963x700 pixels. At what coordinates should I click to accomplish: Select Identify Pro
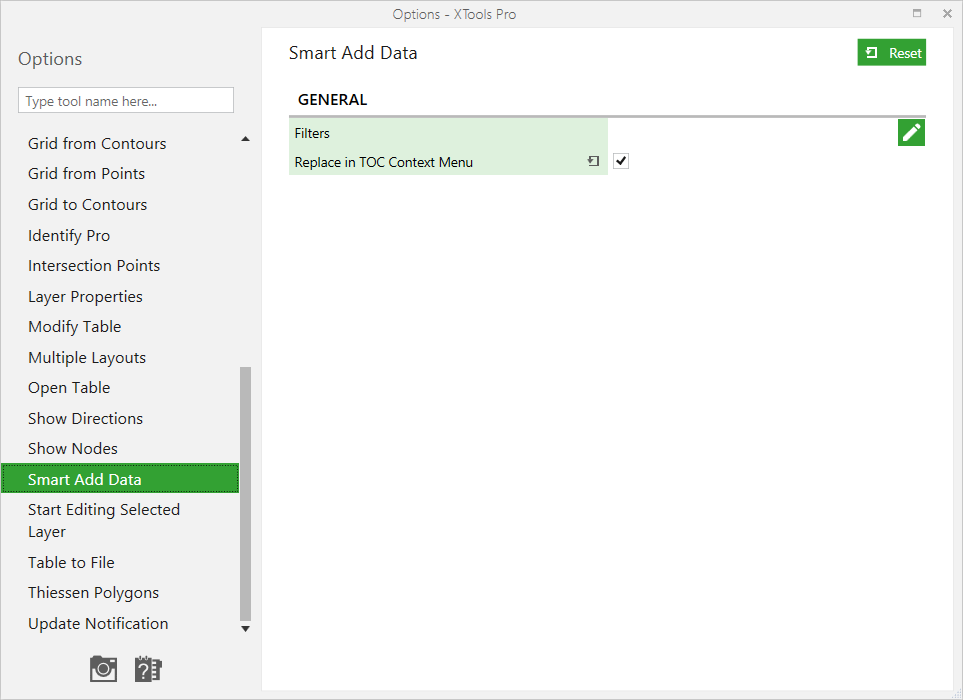tap(69, 236)
